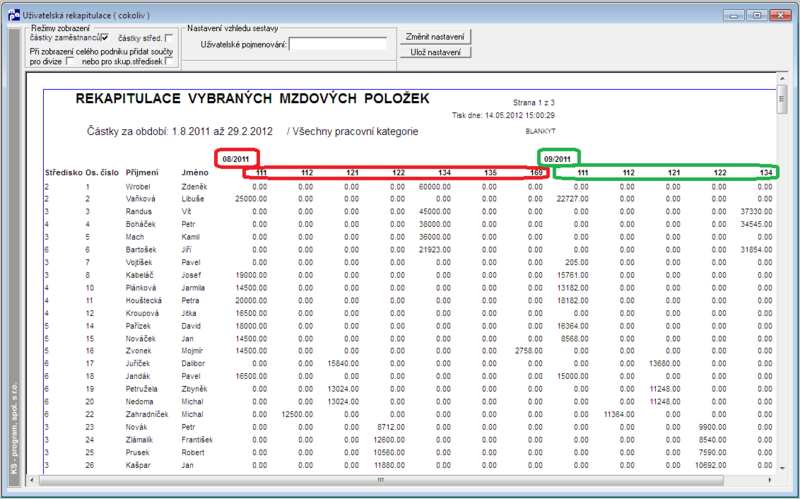Click the vertical scrollbar thumb
This screenshot has width=800, height=499.
click(782, 99)
